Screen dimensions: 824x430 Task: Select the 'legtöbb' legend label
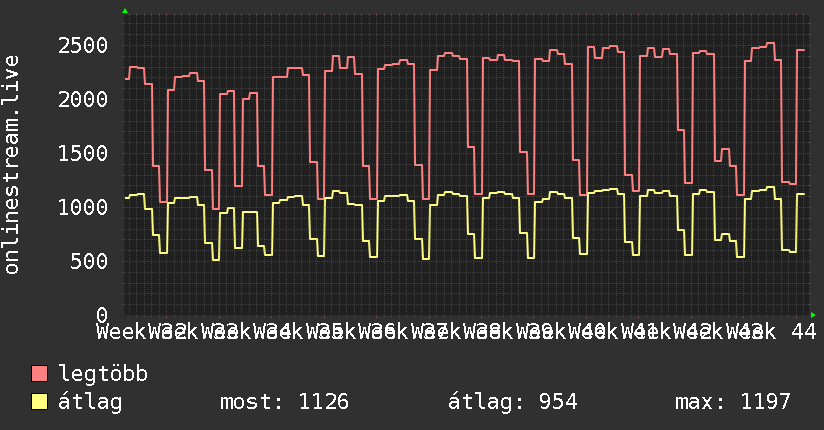(103, 374)
